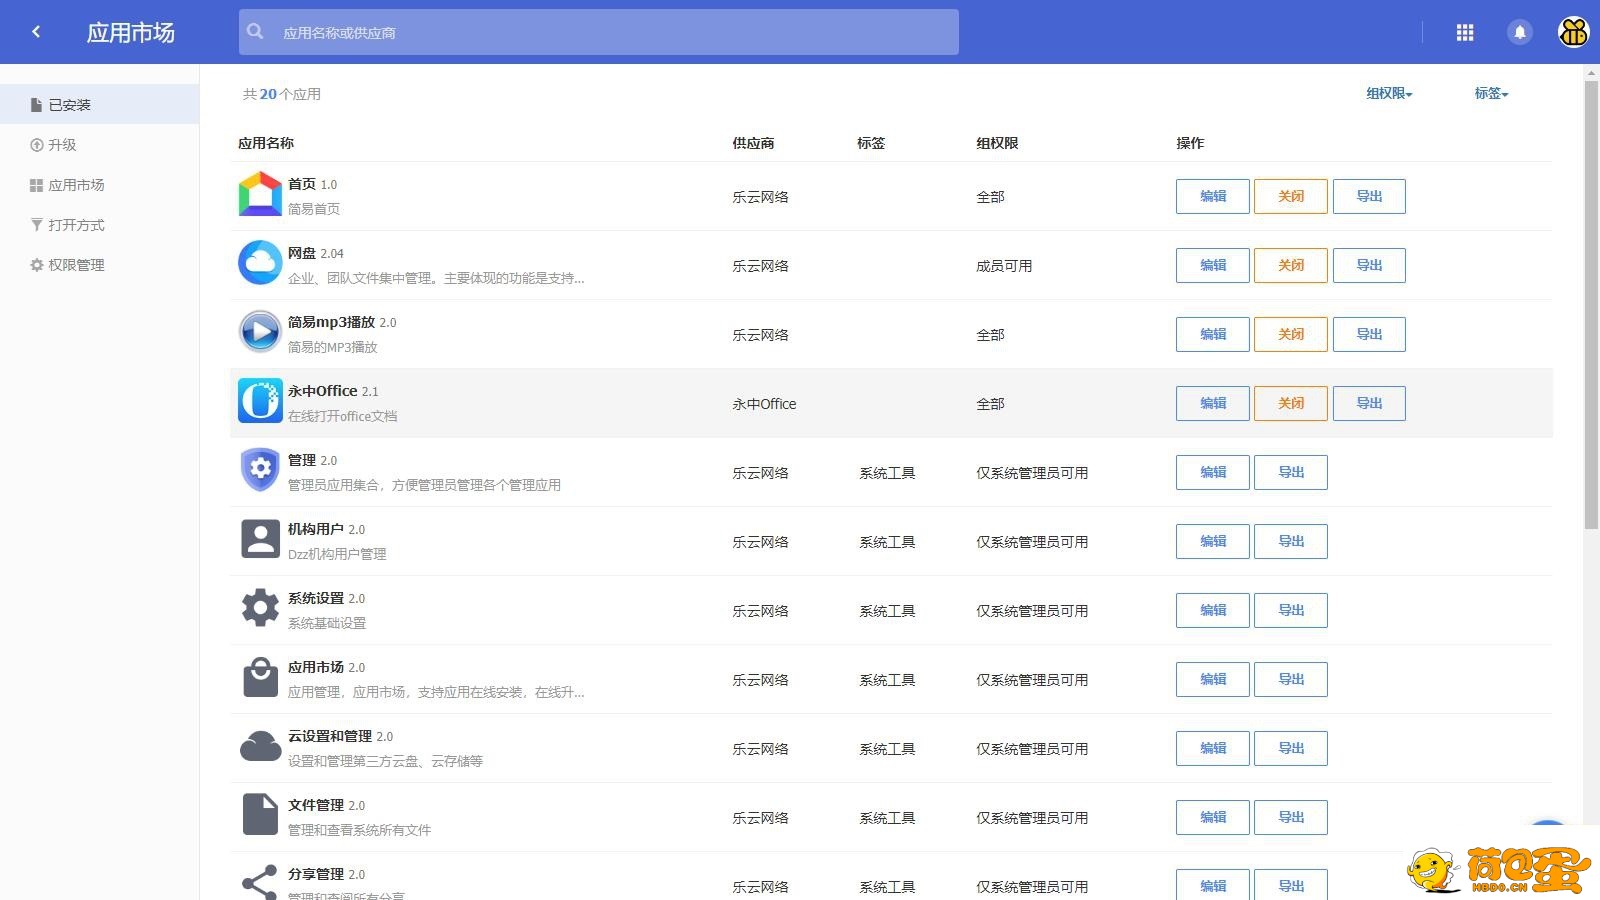Click the 网盘 2.04 app name
The image size is (1600, 900).
point(315,253)
